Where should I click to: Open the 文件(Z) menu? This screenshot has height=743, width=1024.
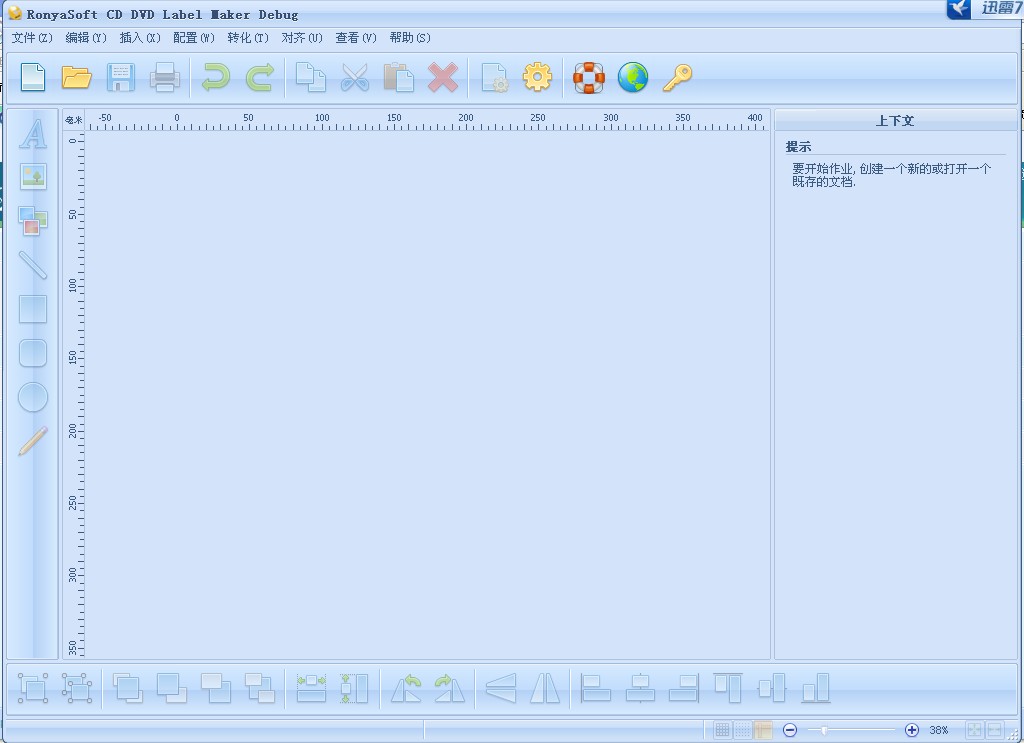pos(32,38)
